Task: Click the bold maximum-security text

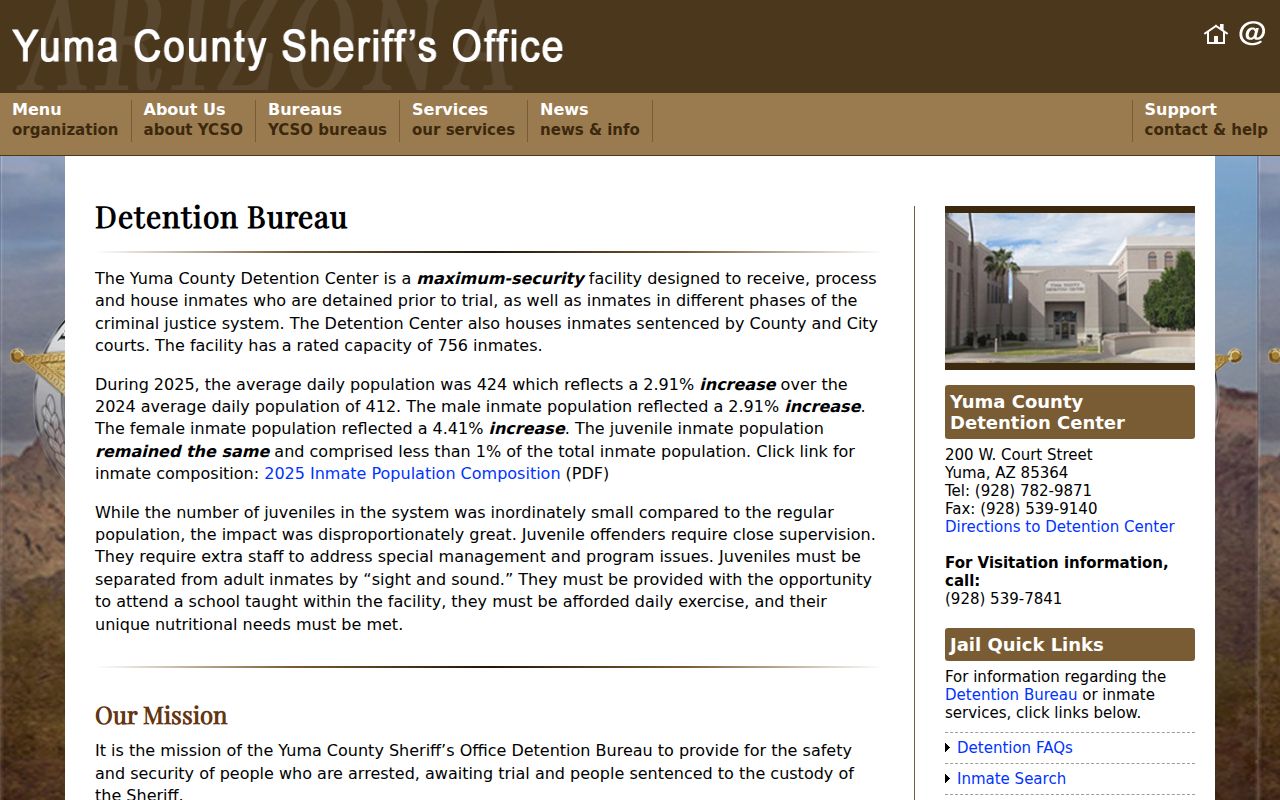Action: pyautogui.click(x=500, y=278)
